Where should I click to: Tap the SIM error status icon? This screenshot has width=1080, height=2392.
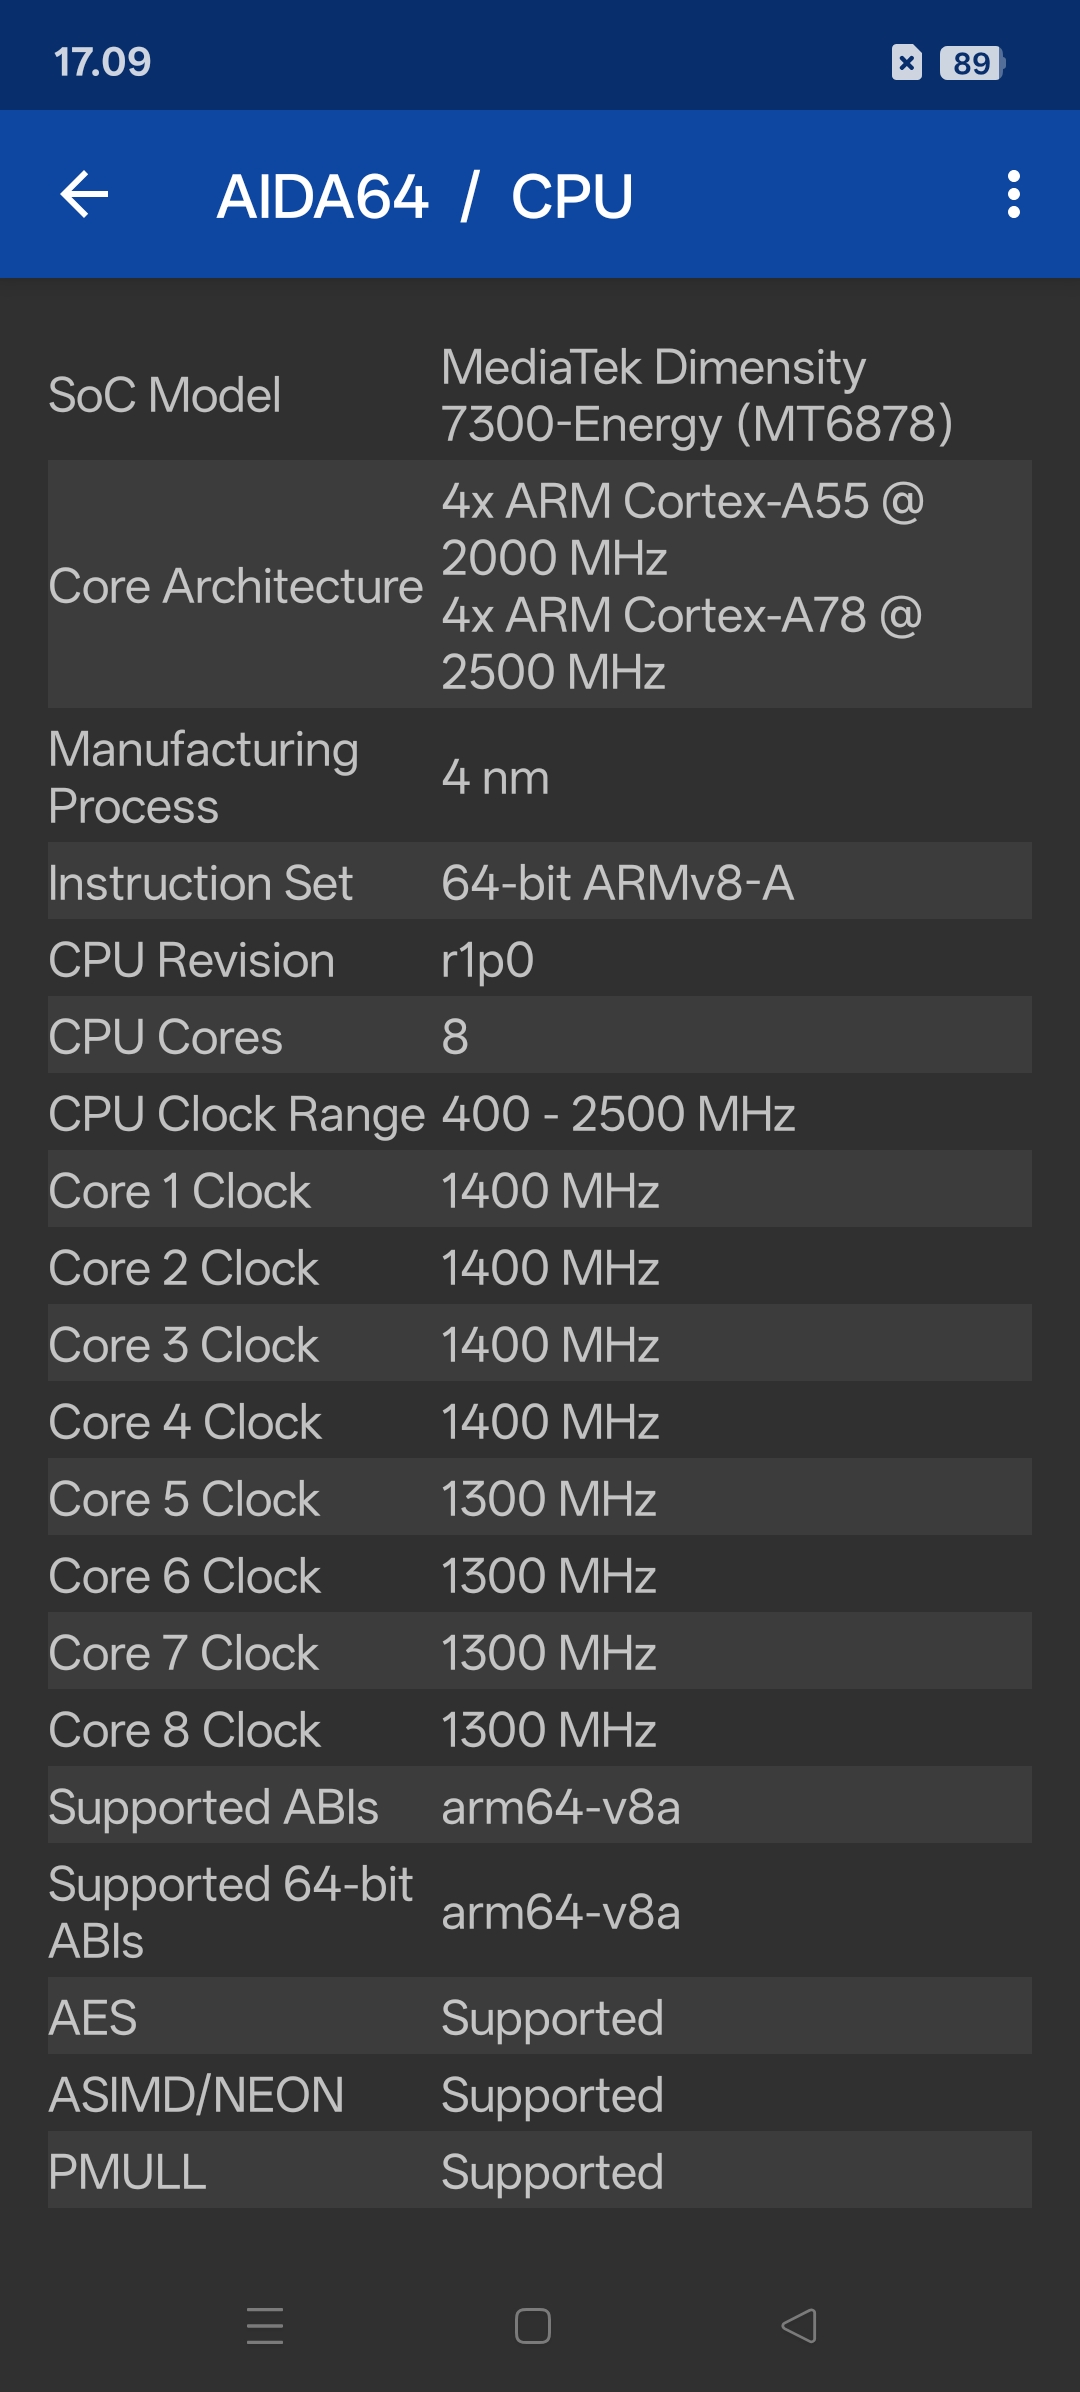coord(906,63)
